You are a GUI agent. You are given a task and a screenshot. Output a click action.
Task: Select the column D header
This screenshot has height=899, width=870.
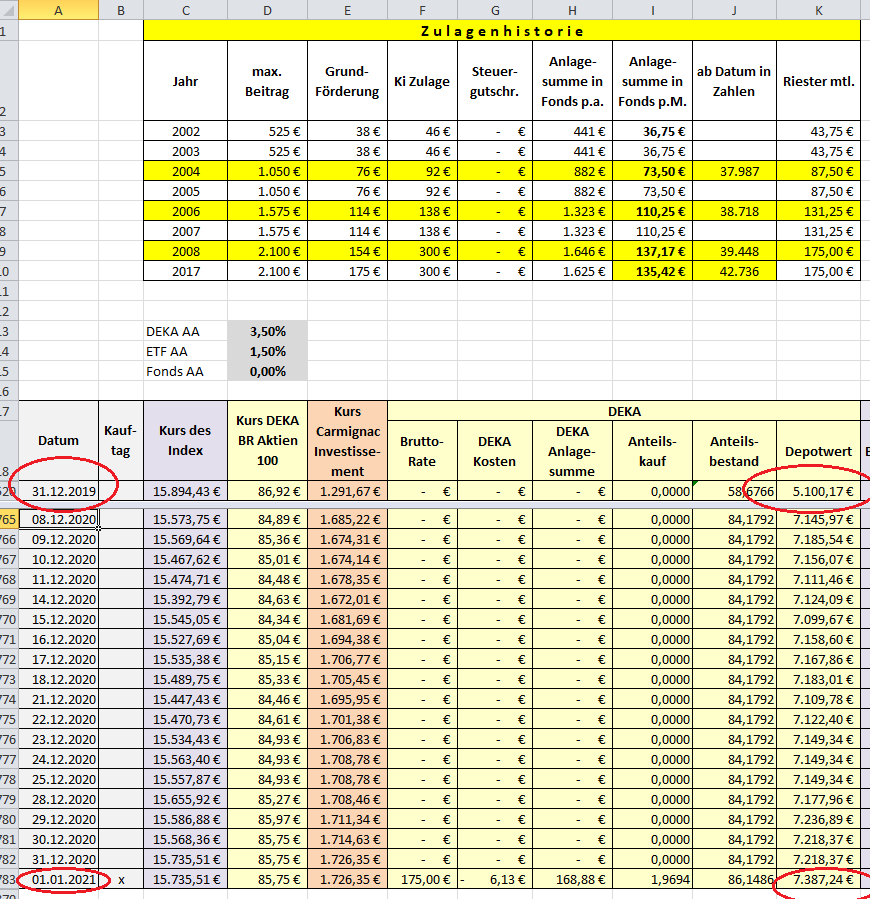[267, 10]
